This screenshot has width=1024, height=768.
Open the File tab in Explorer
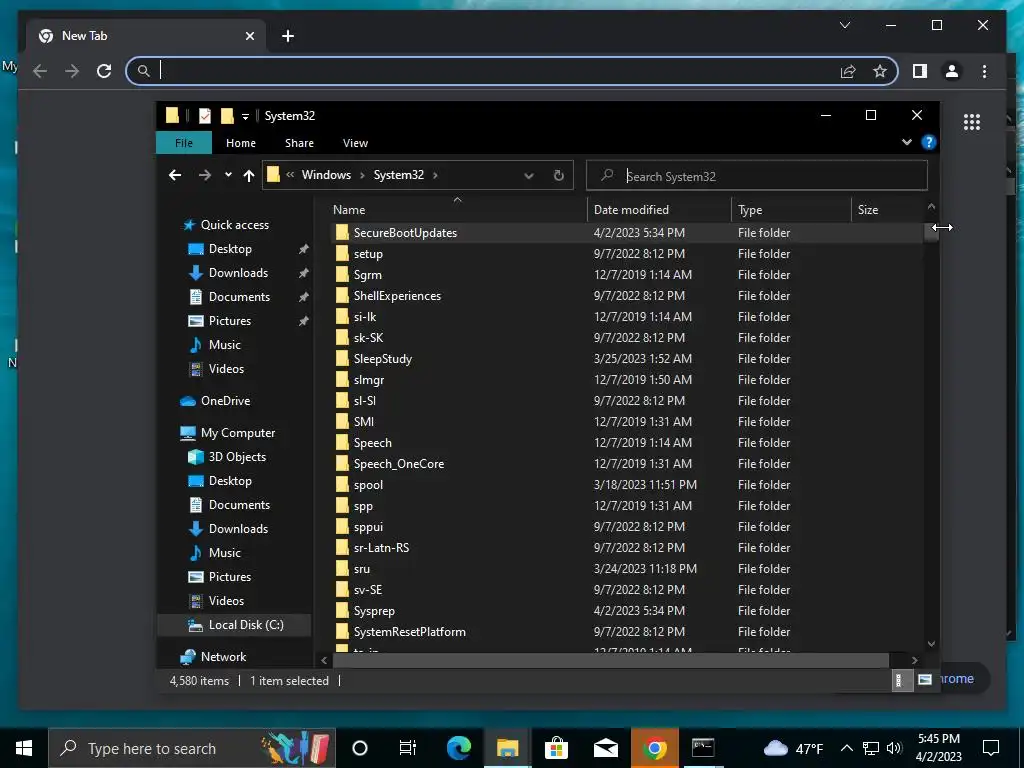click(x=184, y=142)
